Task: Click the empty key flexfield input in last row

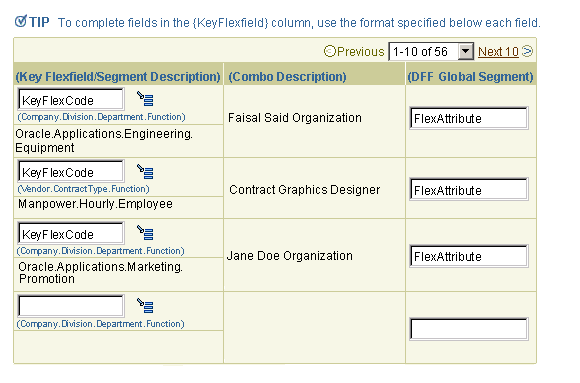Action: (x=71, y=306)
